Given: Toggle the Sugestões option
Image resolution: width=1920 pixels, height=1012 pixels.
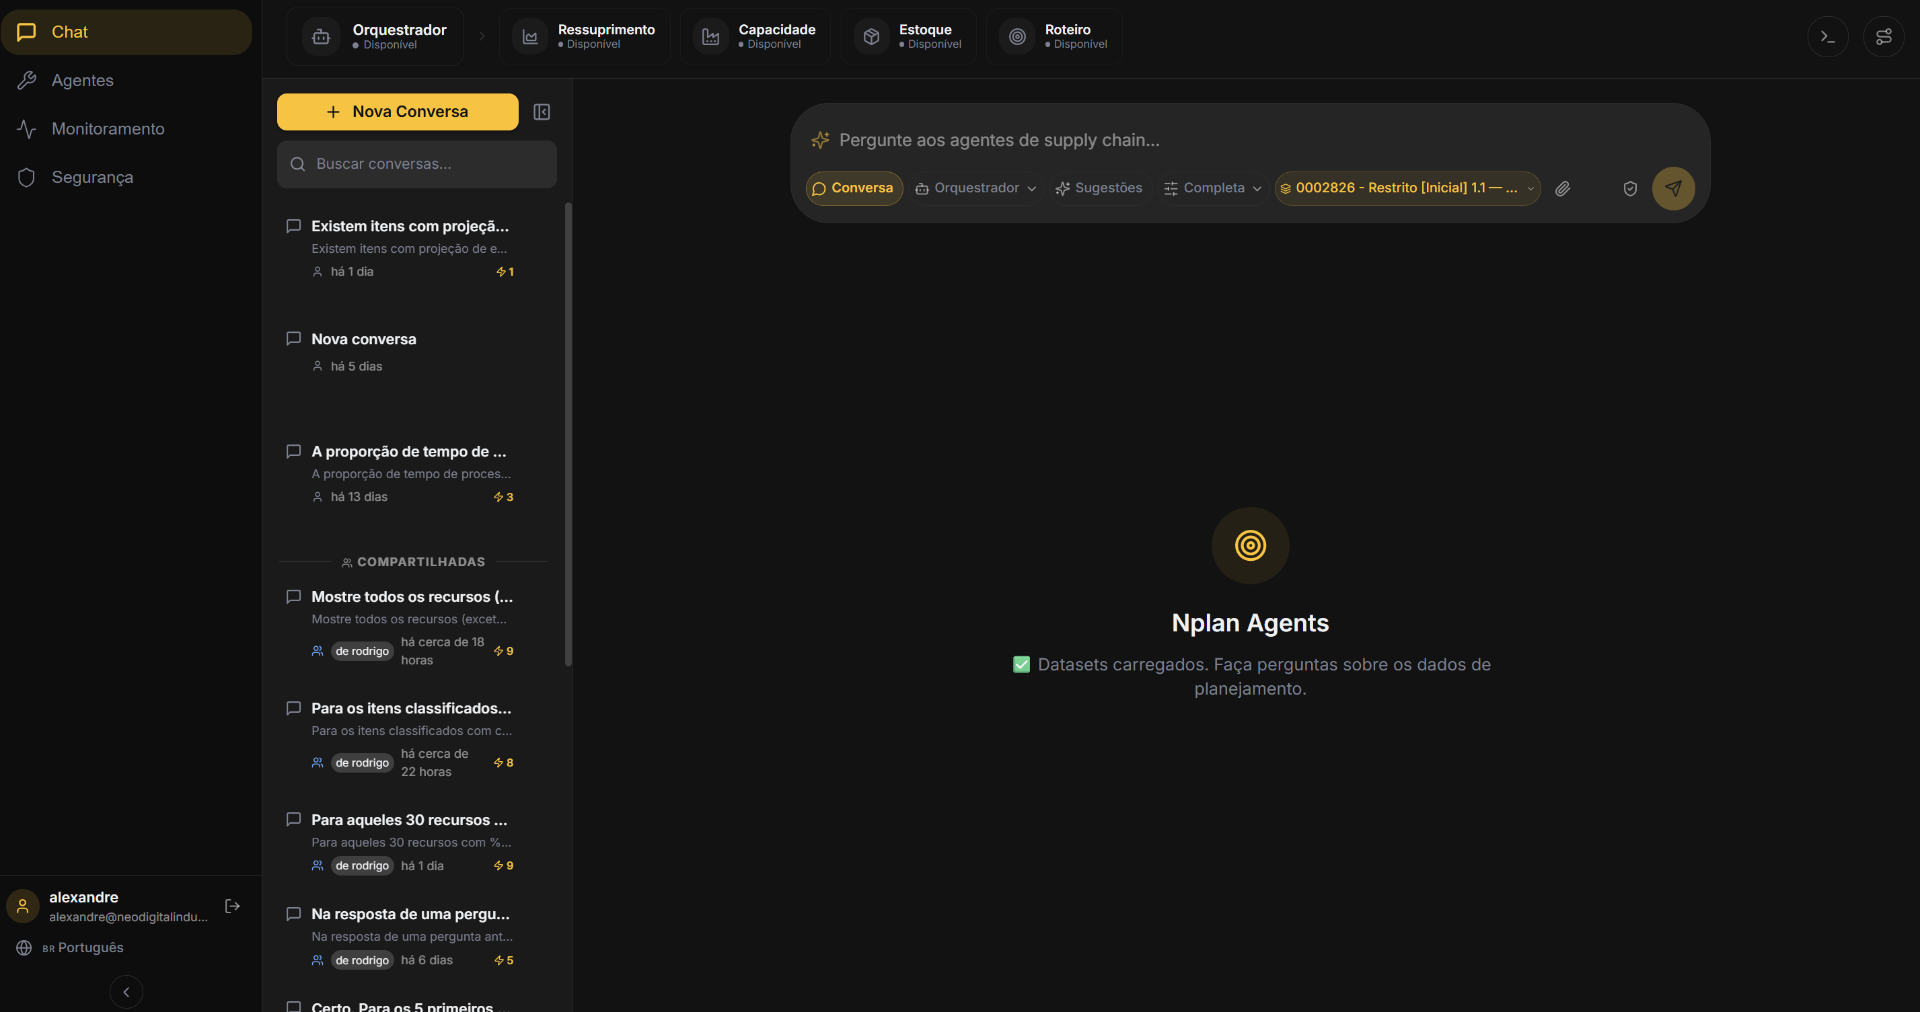Looking at the screenshot, I should tap(1099, 188).
